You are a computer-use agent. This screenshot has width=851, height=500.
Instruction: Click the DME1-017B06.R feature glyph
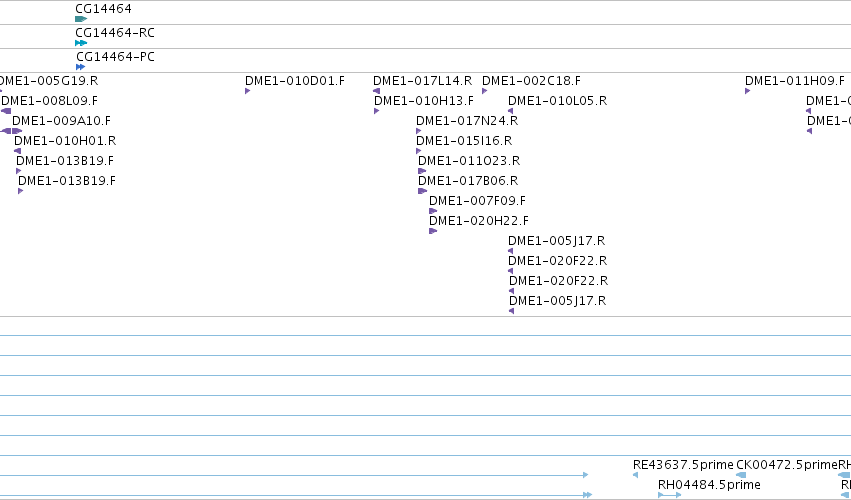click(x=423, y=191)
